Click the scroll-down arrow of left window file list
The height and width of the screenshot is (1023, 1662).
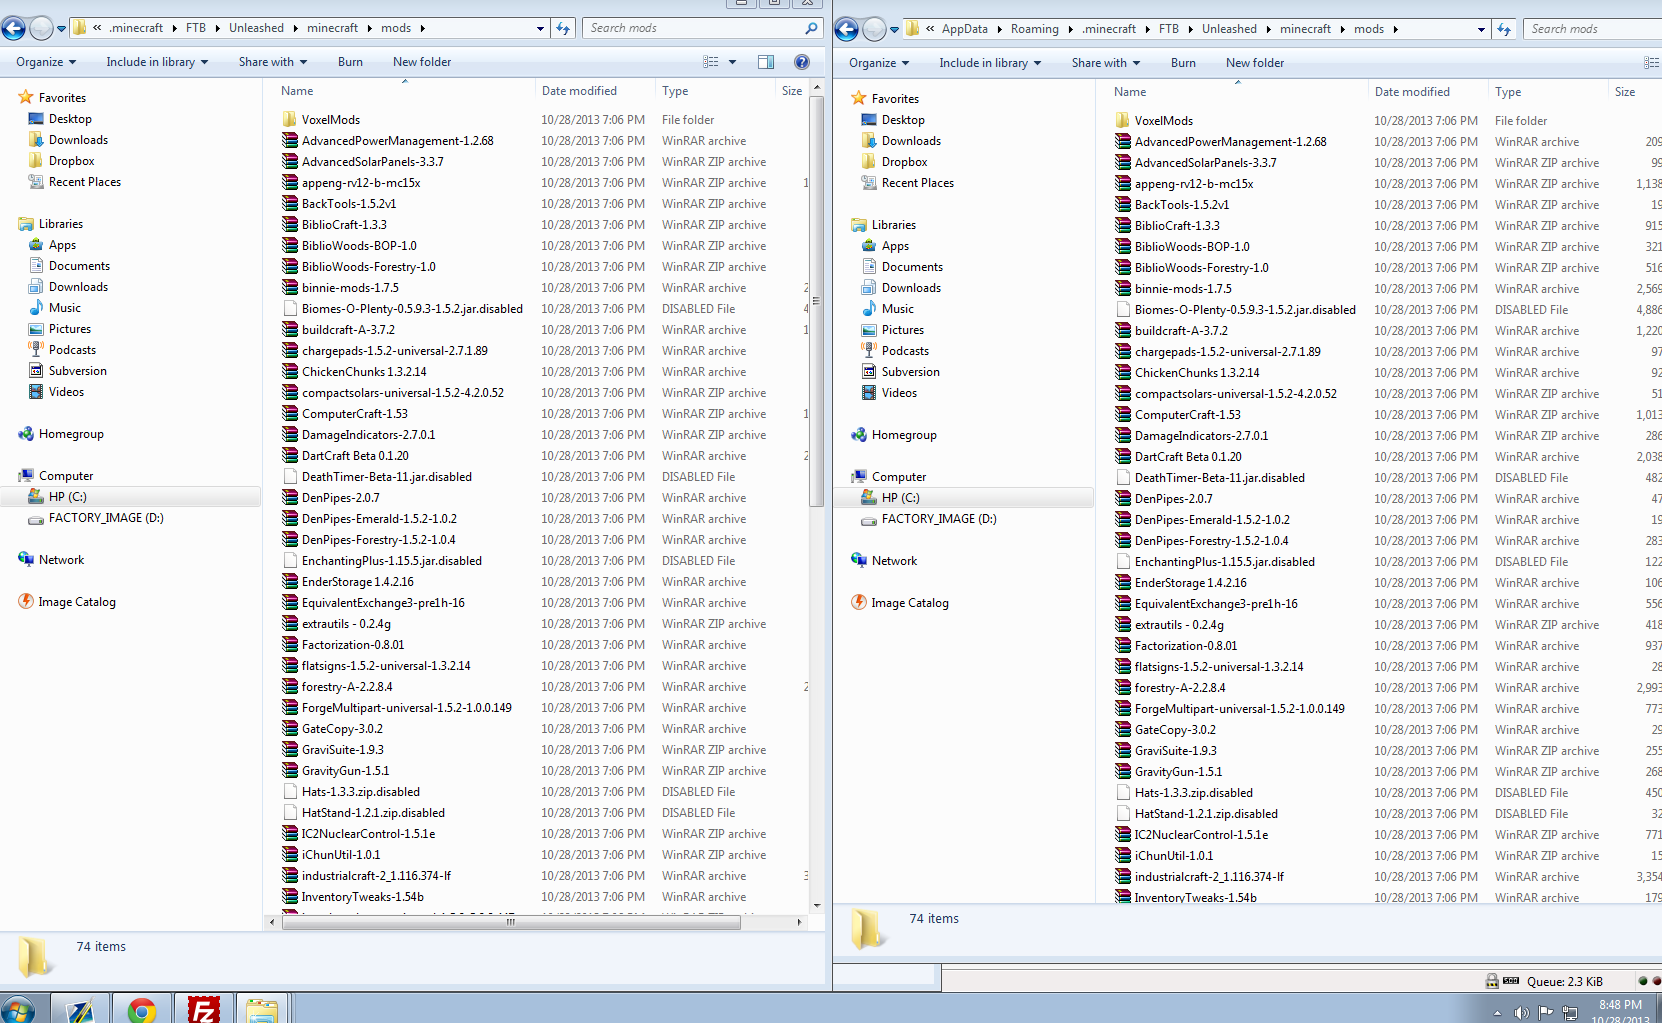pos(817,905)
